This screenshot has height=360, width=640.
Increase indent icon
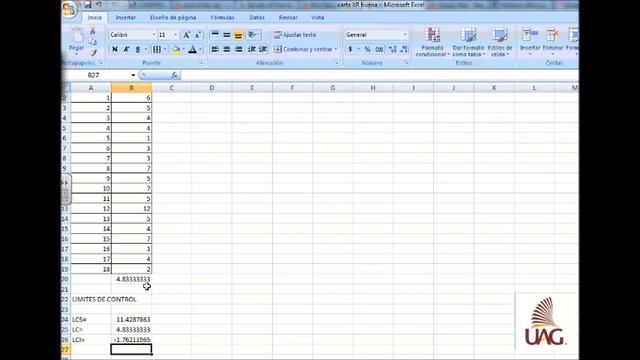[x=263, y=49]
